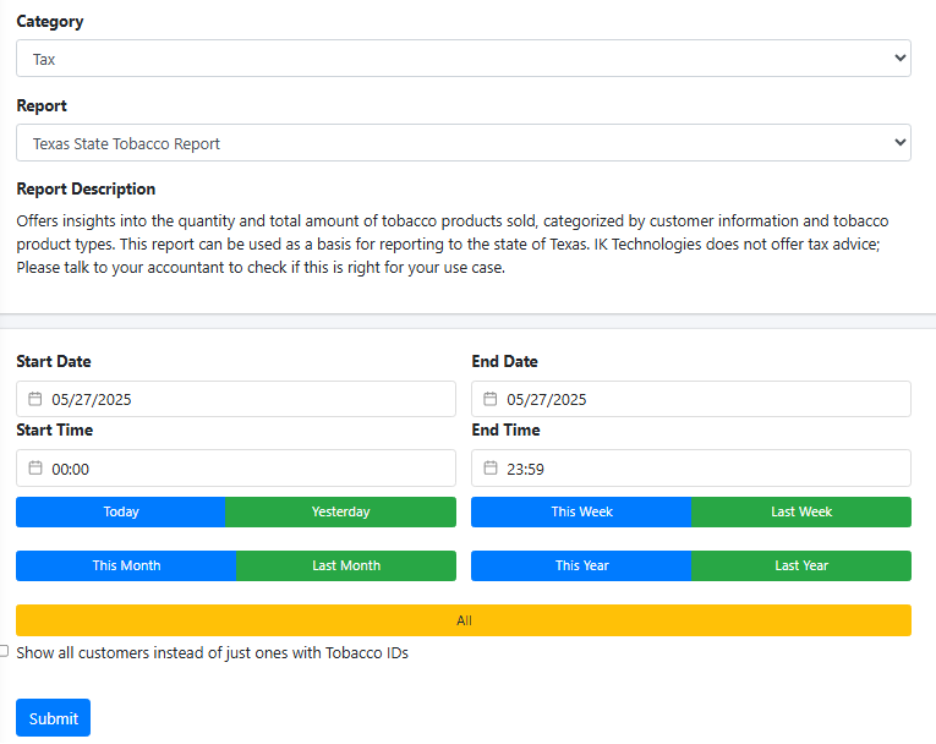936x744 pixels.
Task: Enable Show all customers checkbox
Action: [4, 651]
